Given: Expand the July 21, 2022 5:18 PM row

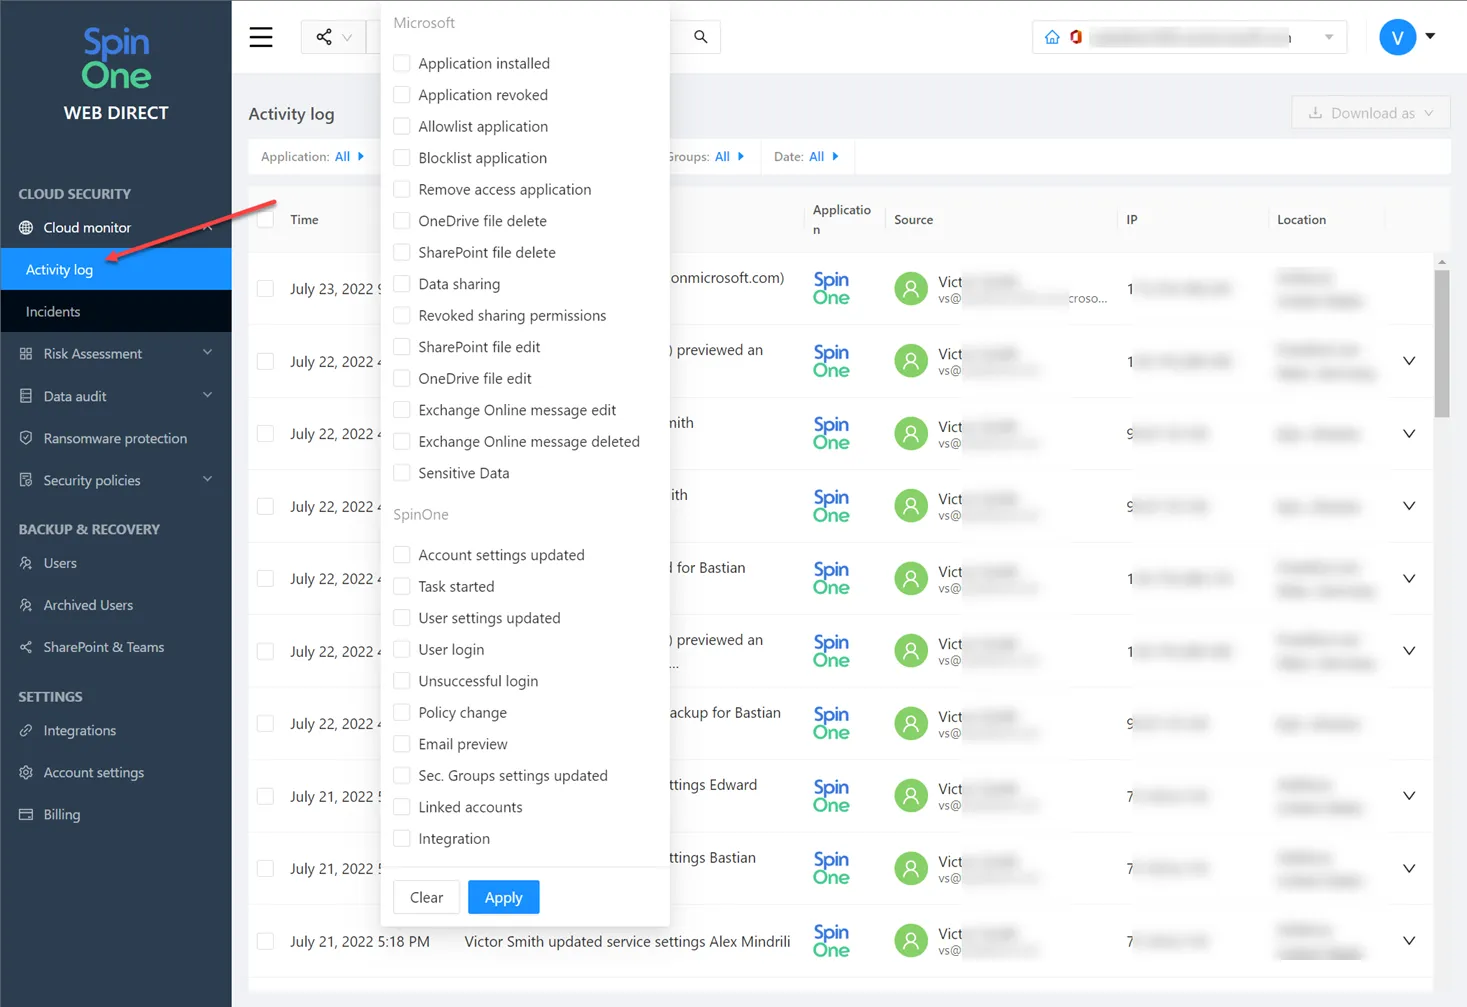Looking at the screenshot, I should coord(1409,940).
